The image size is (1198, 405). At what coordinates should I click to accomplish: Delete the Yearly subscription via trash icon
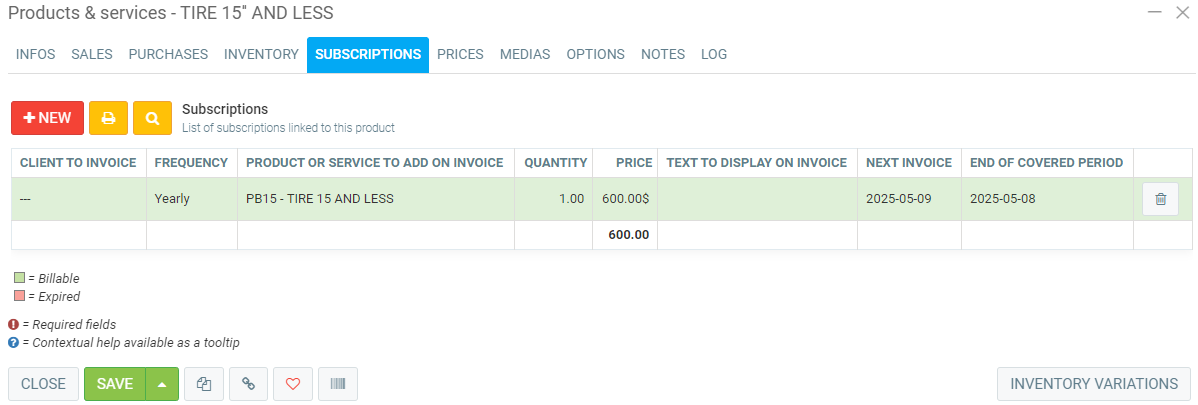1160,199
